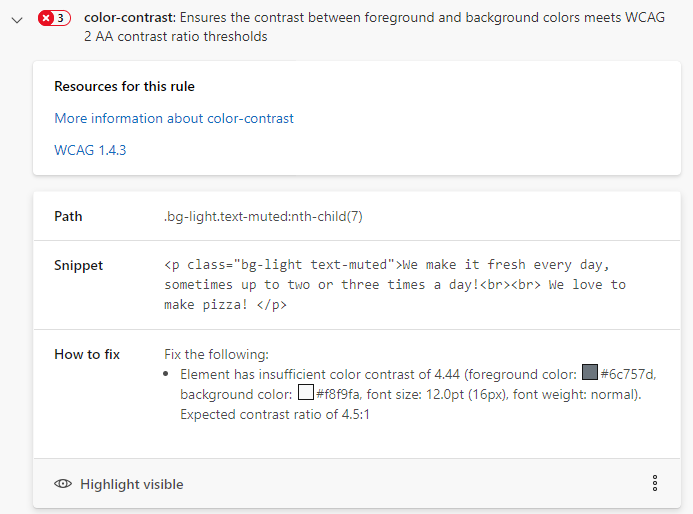Click the Path row label
Image resolution: width=693 pixels, height=514 pixels.
69,216
